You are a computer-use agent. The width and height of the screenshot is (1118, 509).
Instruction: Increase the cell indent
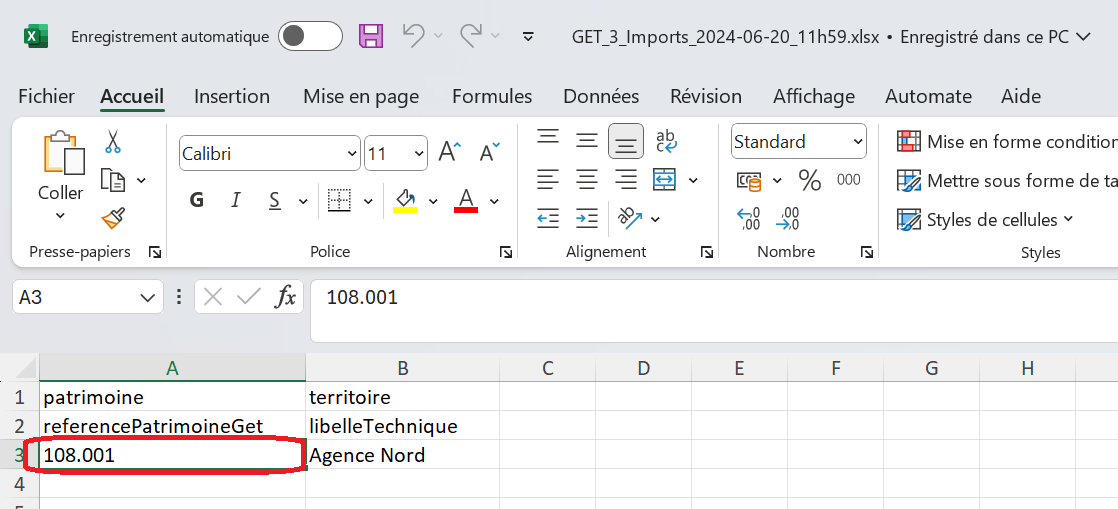point(586,219)
